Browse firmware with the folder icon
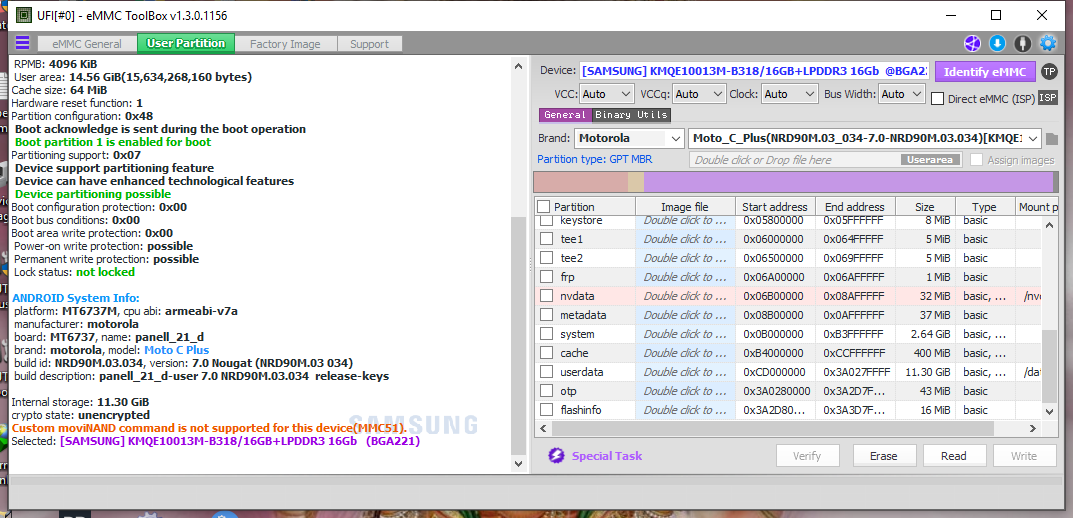The image size is (1073, 518). (x=1051, y=138)
